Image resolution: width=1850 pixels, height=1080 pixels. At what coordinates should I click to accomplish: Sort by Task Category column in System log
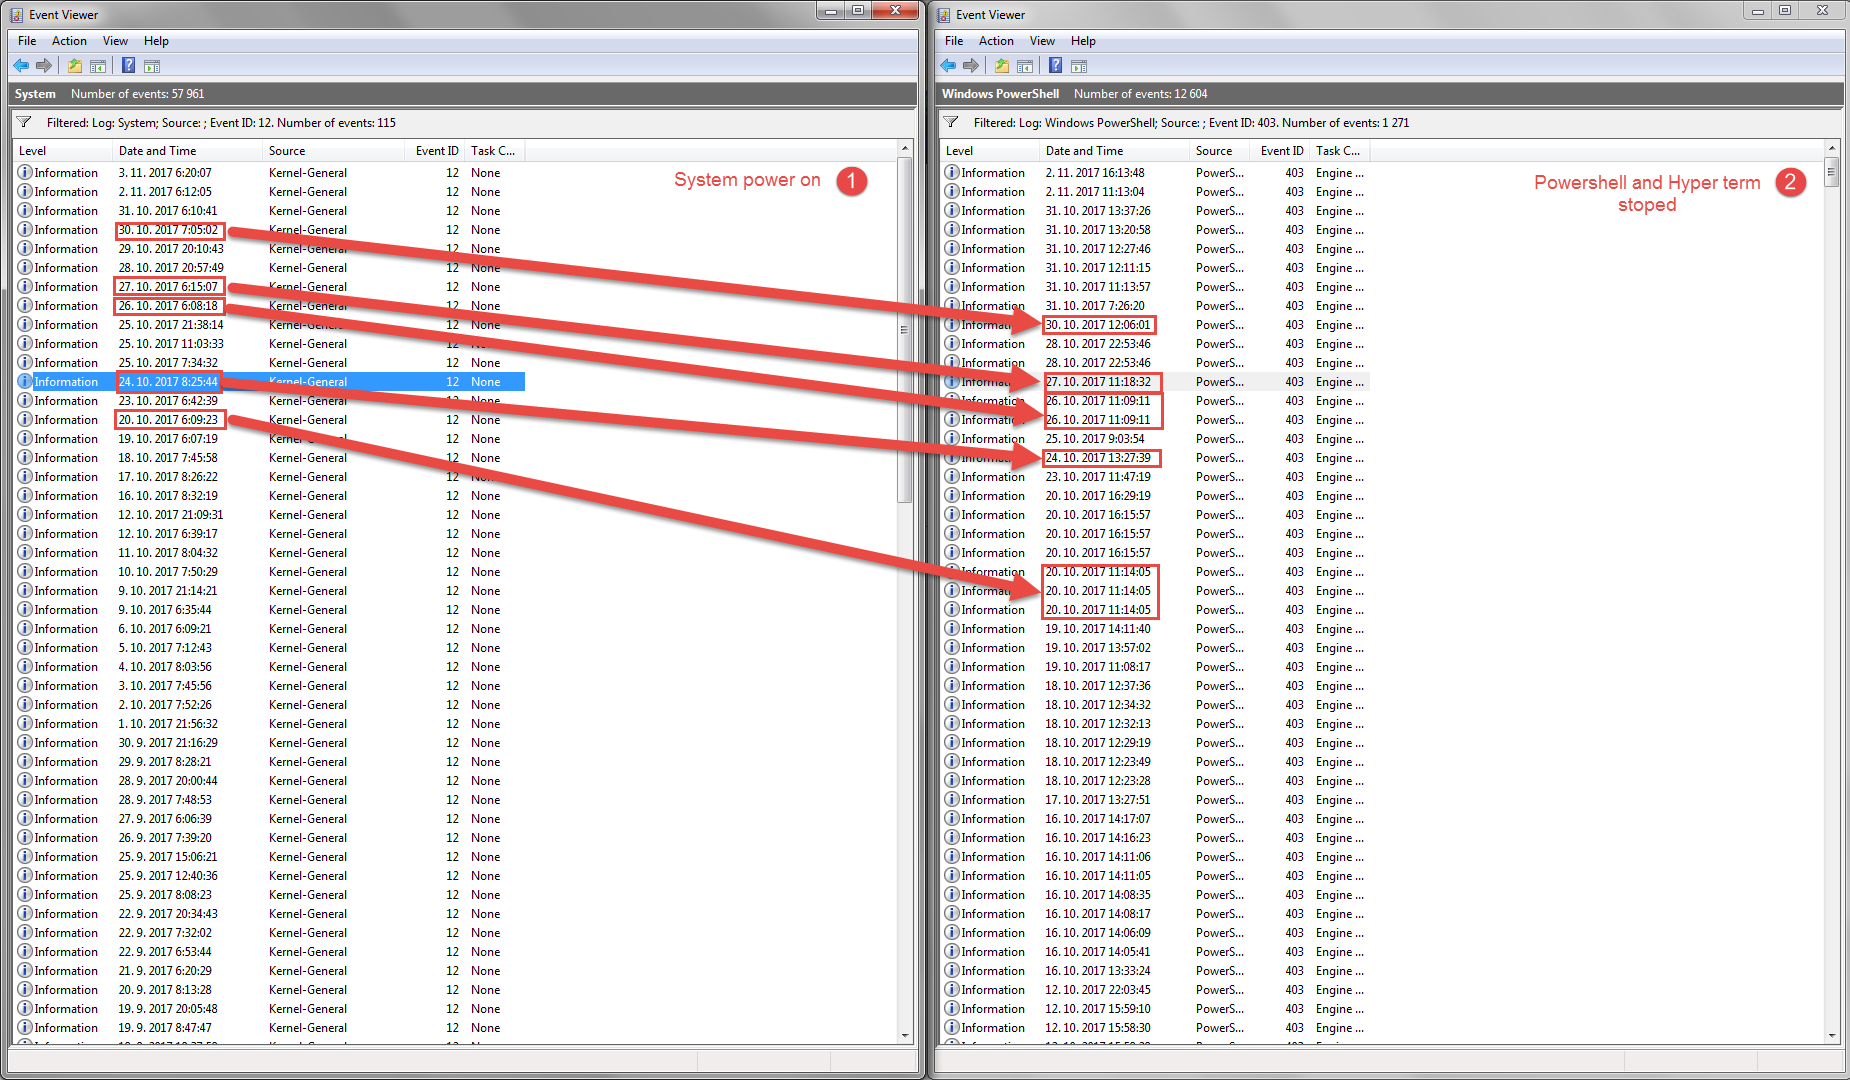tap(495, 151)
